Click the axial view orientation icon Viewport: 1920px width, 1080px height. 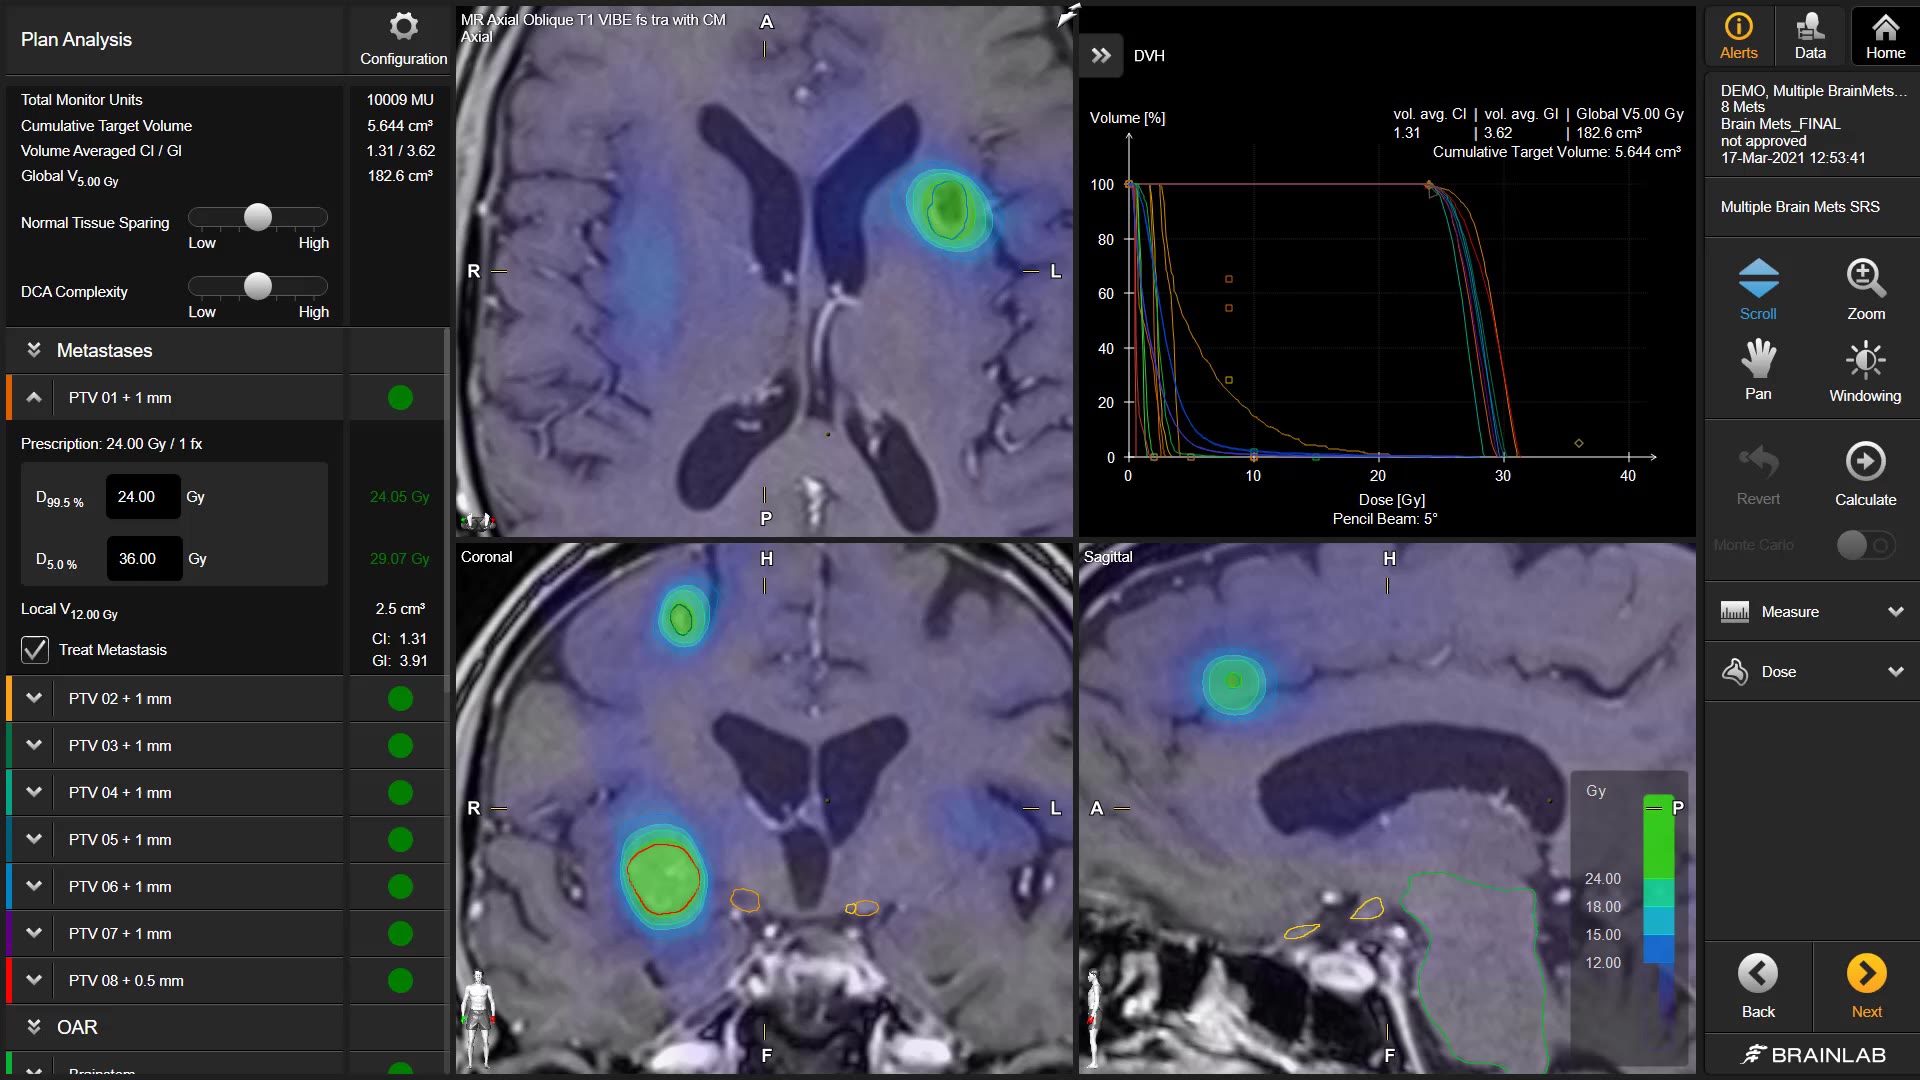coord(477,520)
